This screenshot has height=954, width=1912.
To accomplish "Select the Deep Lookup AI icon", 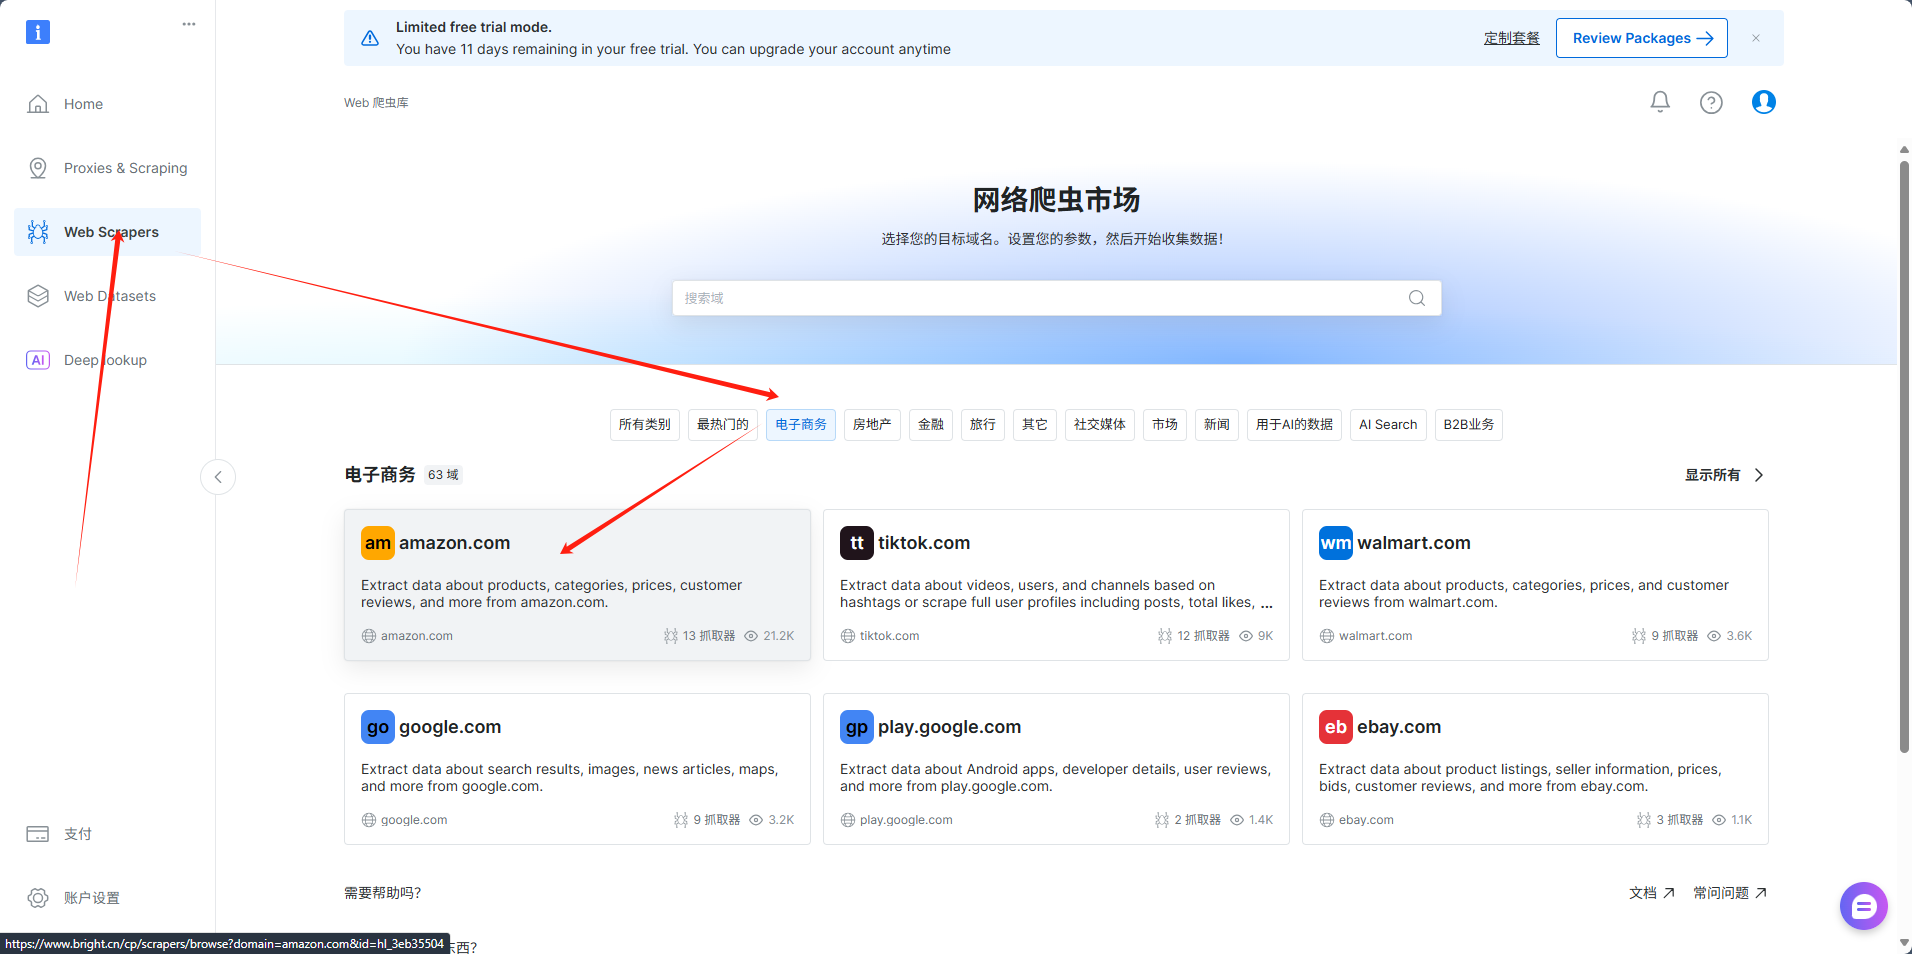I will point(38,360).
